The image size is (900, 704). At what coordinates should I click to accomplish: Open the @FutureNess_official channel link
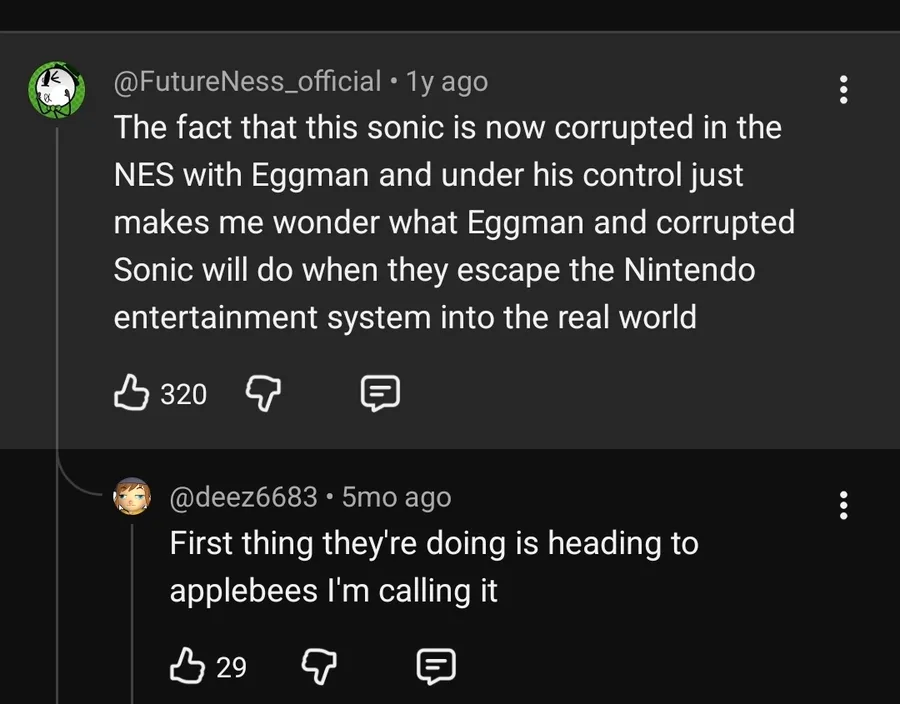(247, 81)
